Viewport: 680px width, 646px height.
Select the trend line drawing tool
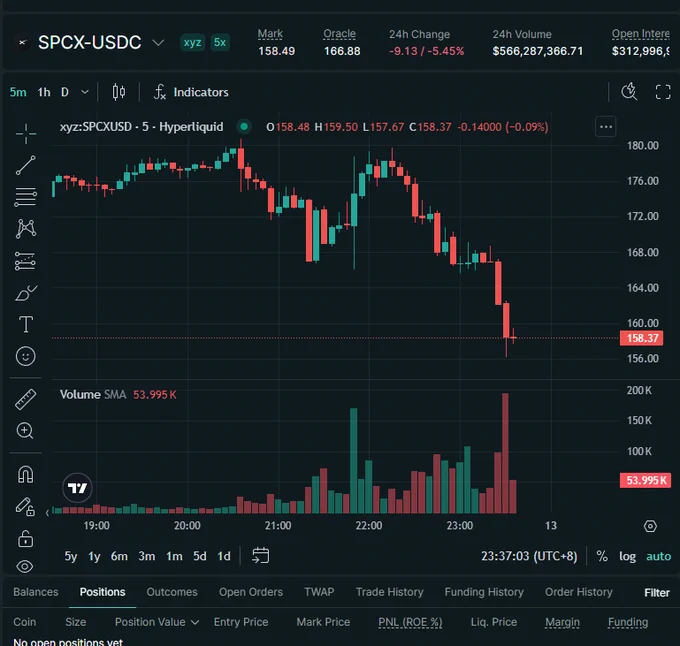click(26, 165)
